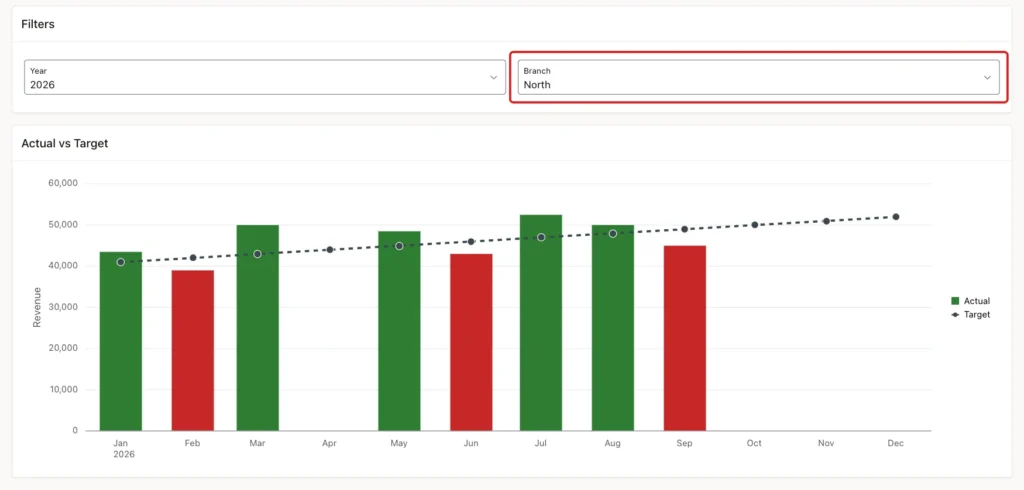
Task: Click the Dec x-axis label
Action: (896, 443)
